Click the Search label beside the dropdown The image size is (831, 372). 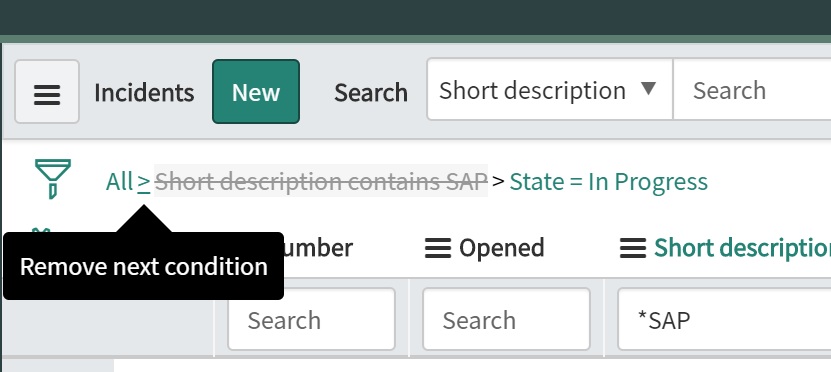click(x=371, y=93)
